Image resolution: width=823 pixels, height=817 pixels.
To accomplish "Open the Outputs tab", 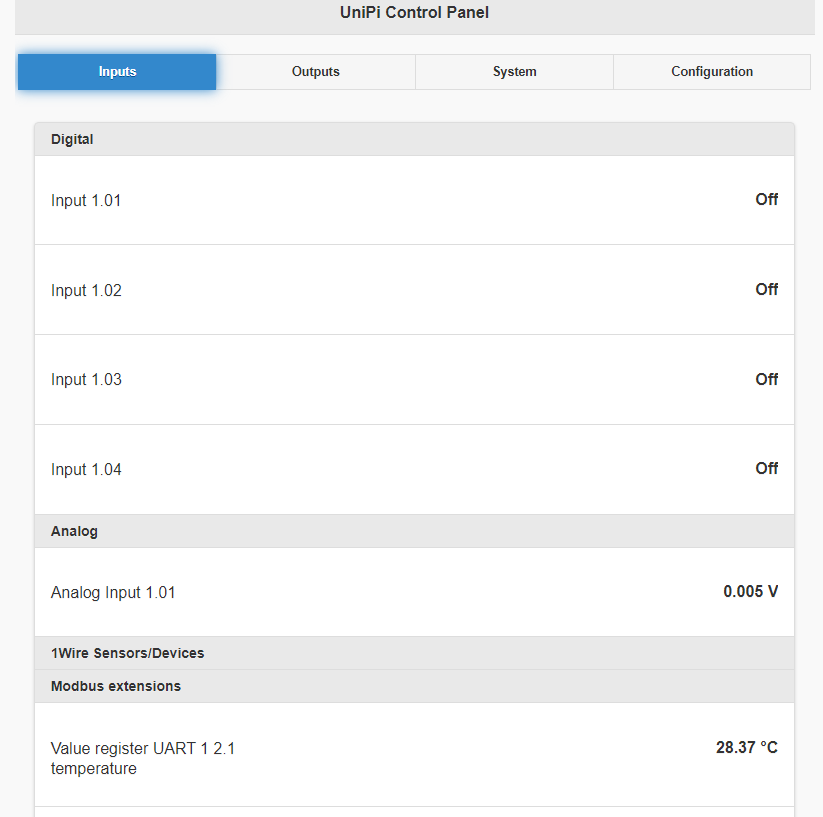I will 315,72.
